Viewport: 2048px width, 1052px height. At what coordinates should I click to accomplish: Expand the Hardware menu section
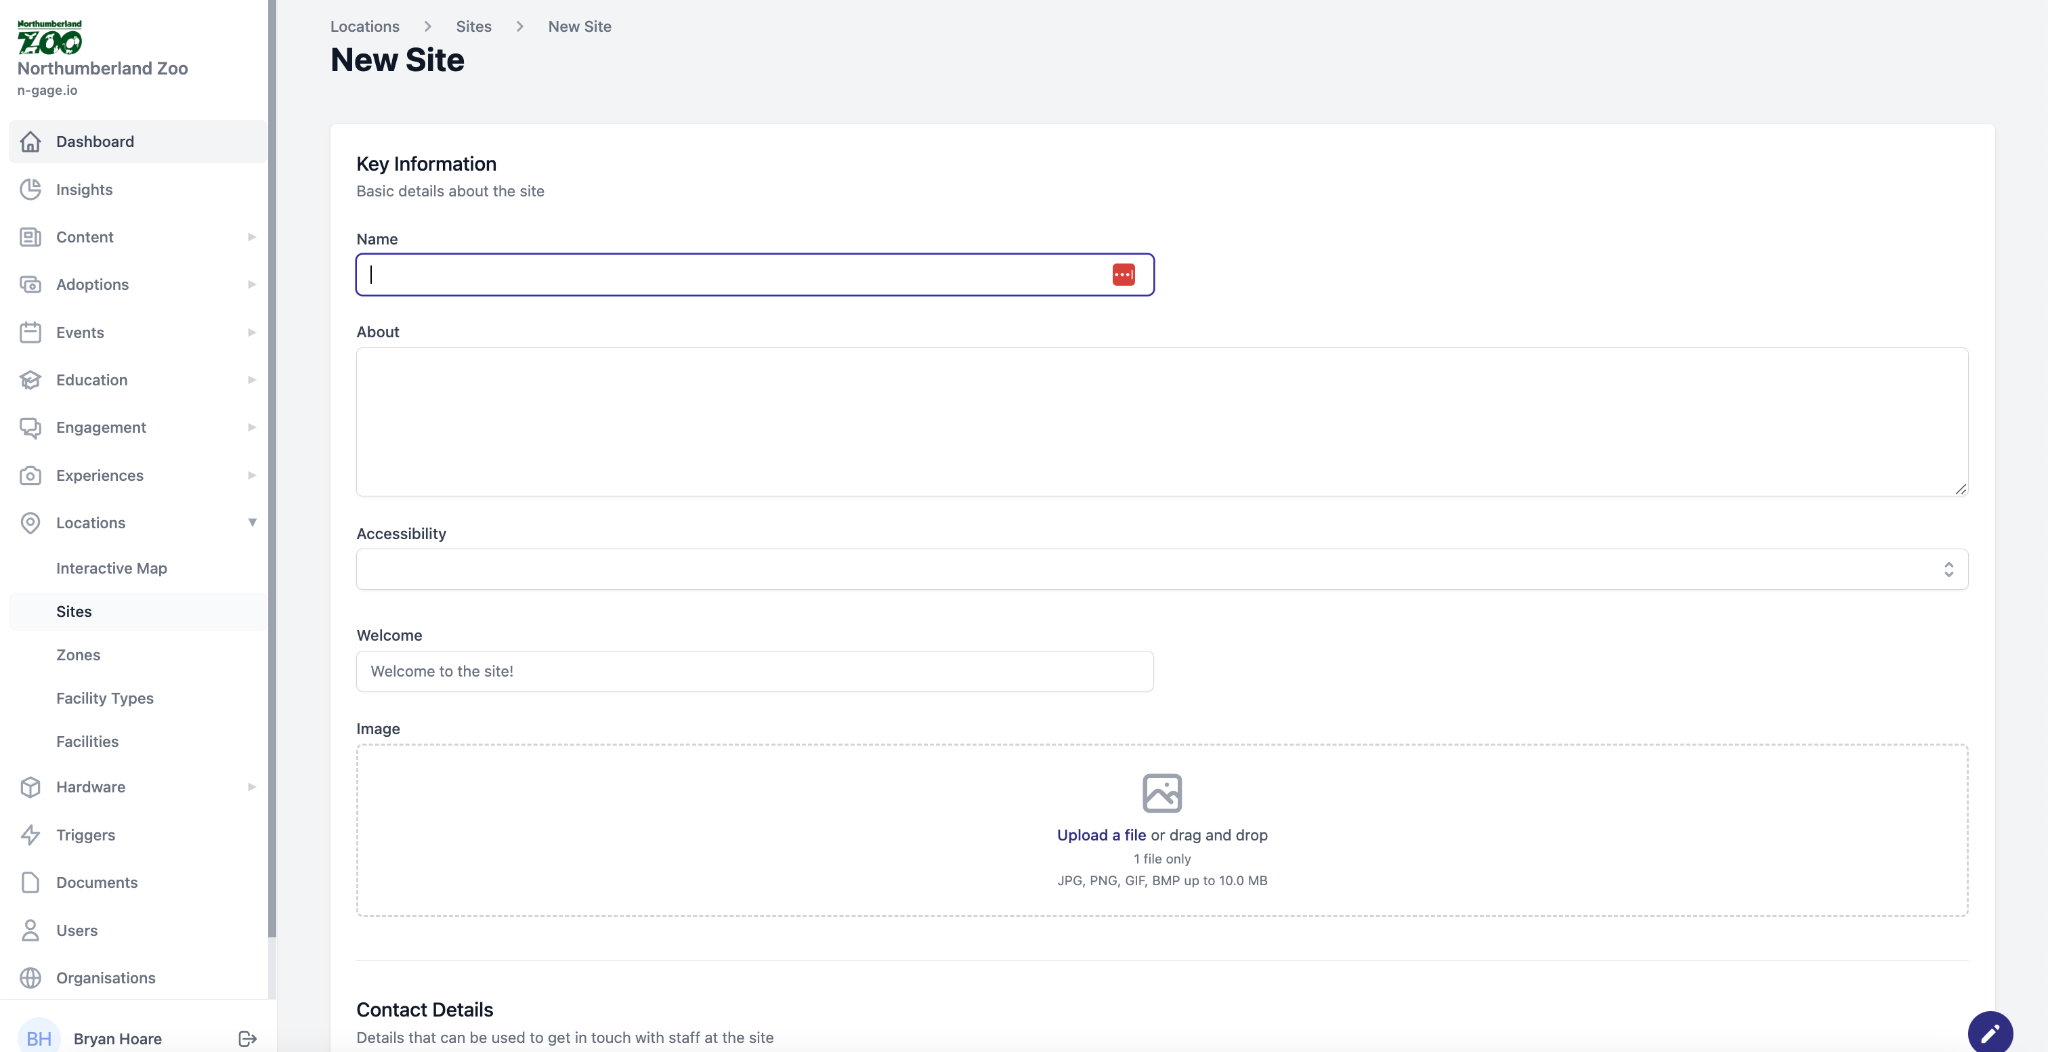pyautogui.click(x=252, y=787)
